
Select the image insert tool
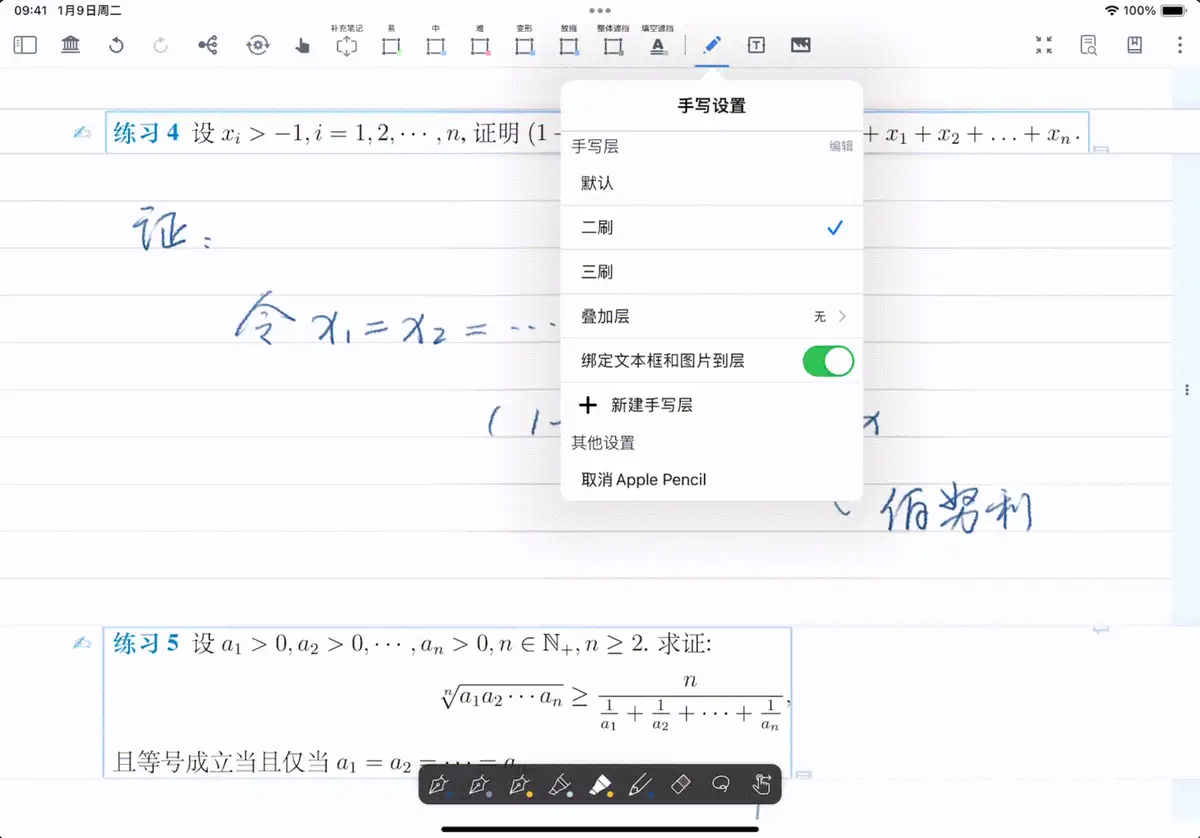click(x=800, y=45)
